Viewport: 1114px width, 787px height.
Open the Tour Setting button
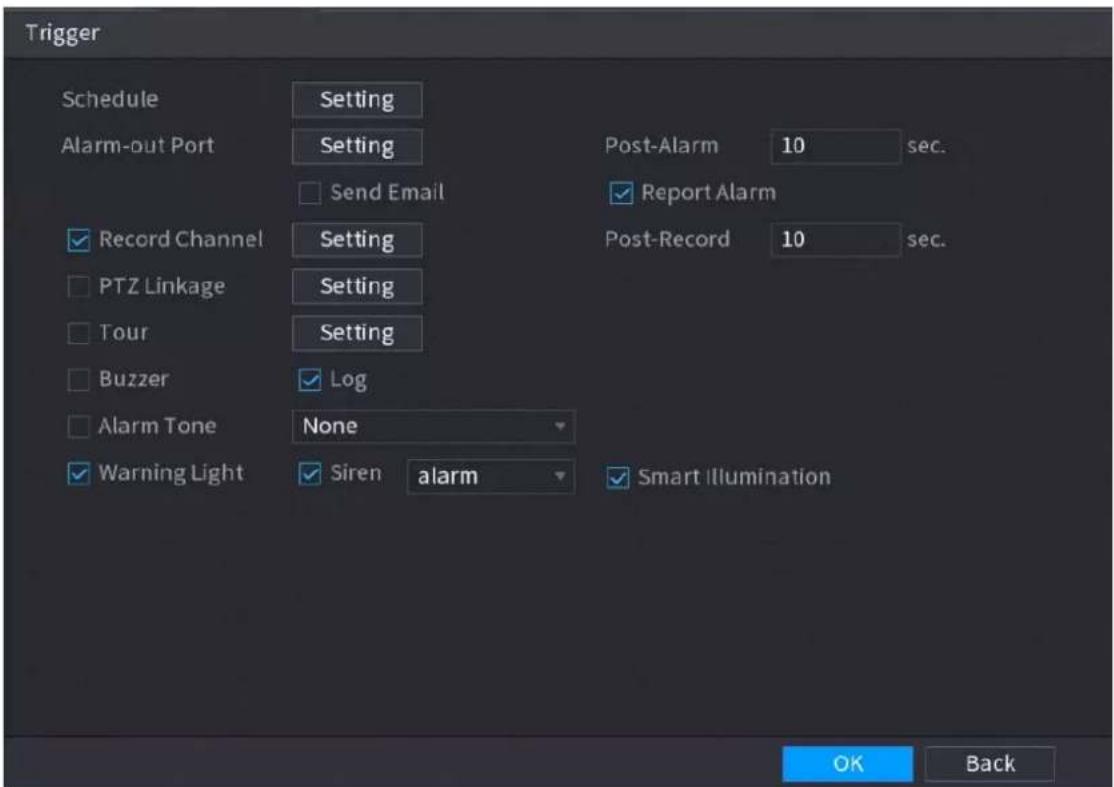click(x=357, y=332)
